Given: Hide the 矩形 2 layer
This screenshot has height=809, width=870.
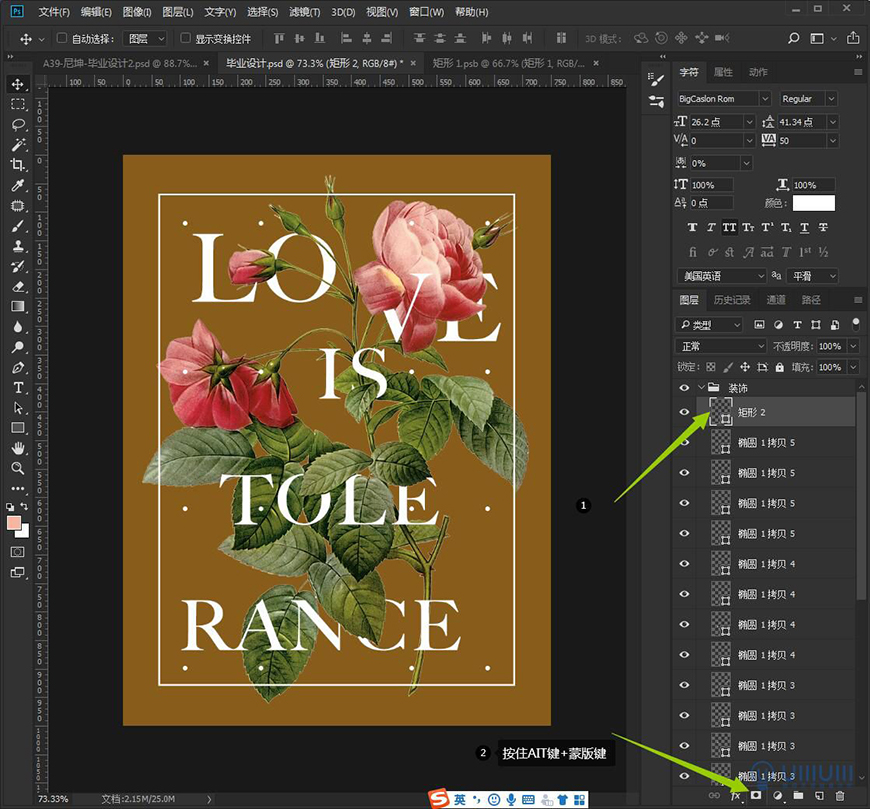Looking at the screenshot, I should (684, 412).
